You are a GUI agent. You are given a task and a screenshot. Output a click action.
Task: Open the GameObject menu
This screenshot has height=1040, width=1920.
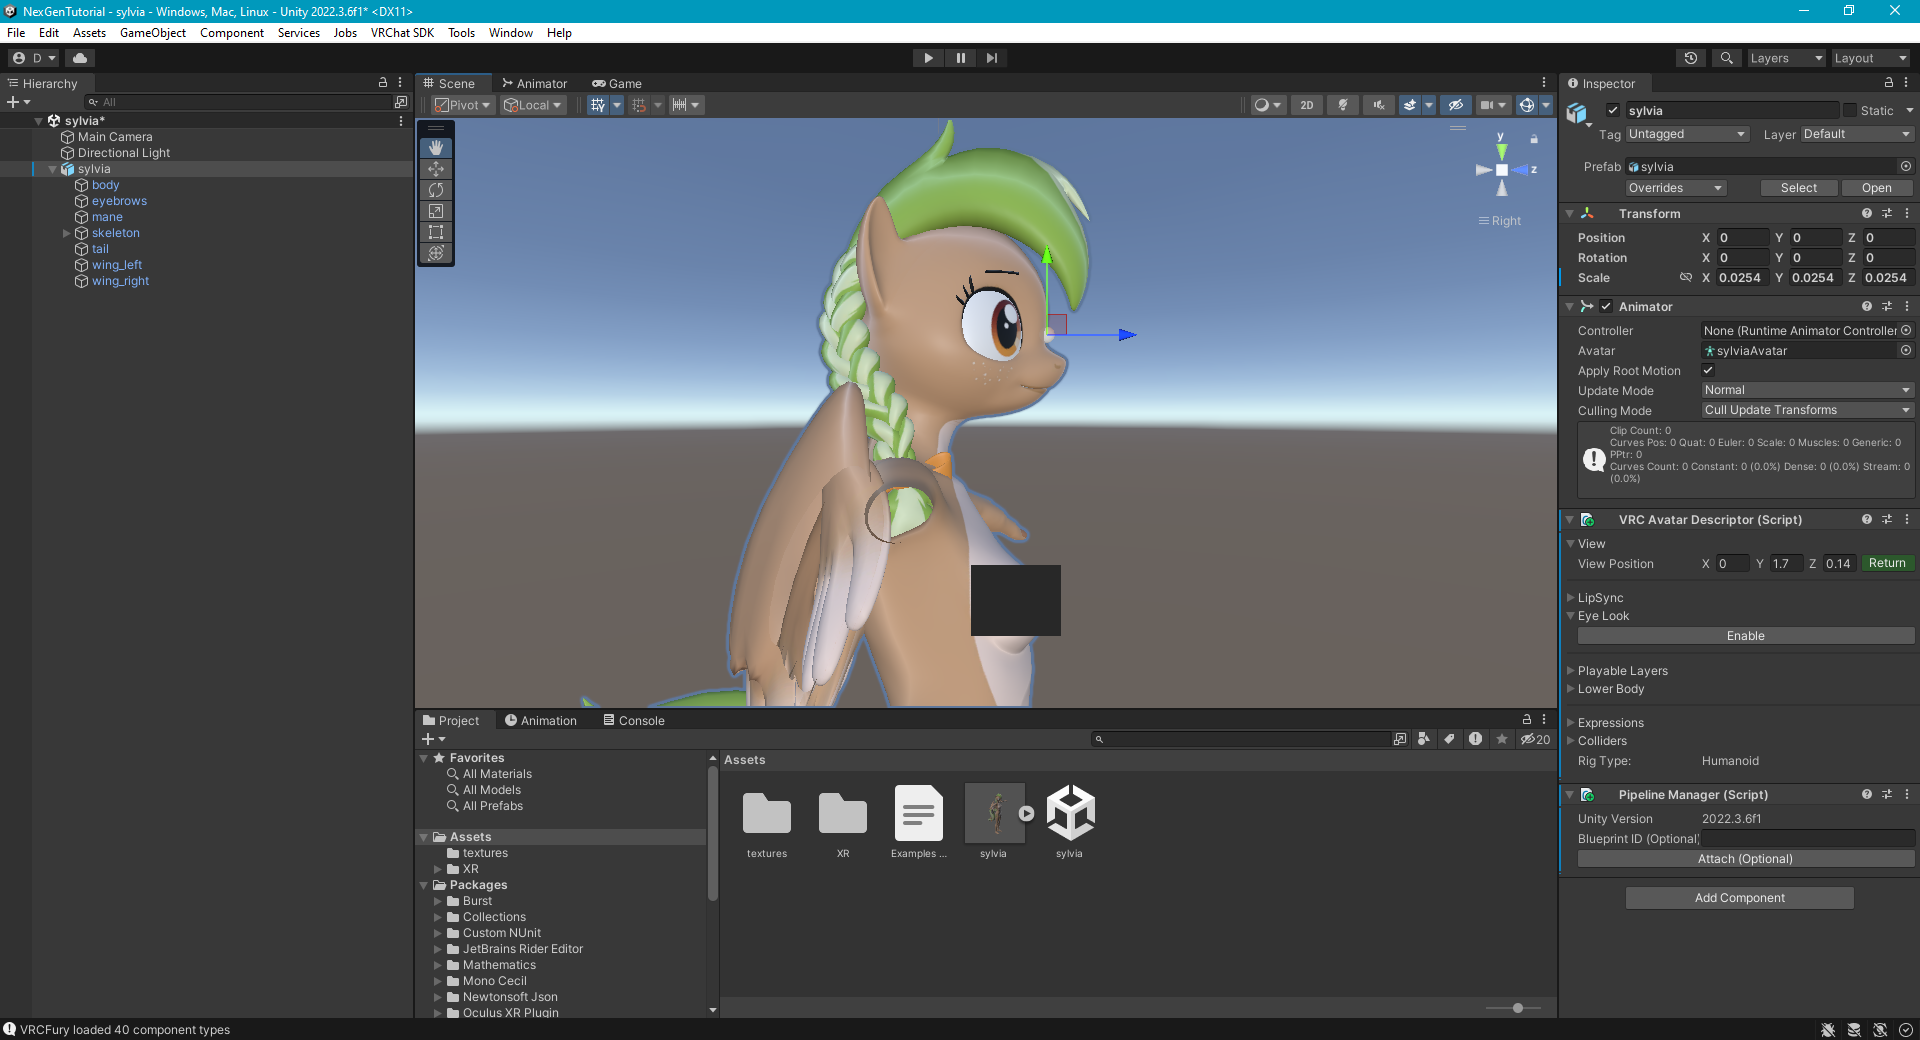coord(153,33)
